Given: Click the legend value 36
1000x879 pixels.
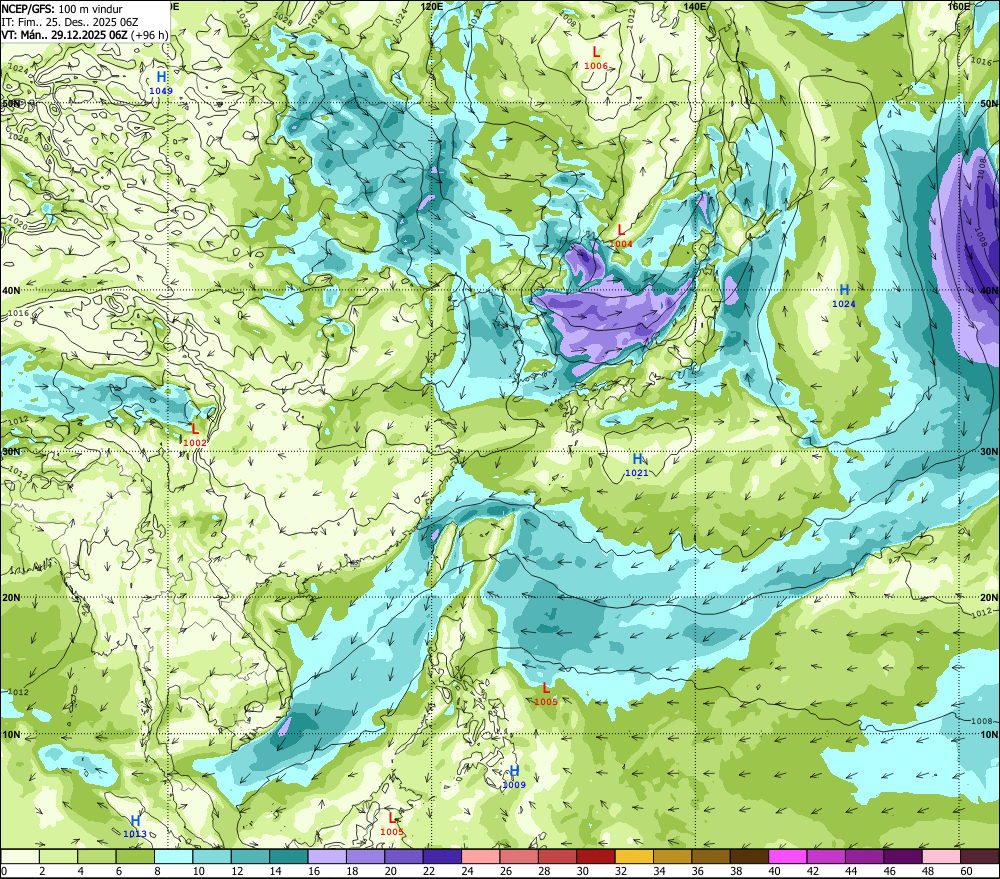Looking at the screenshot, I should click(x=697, y=871).
